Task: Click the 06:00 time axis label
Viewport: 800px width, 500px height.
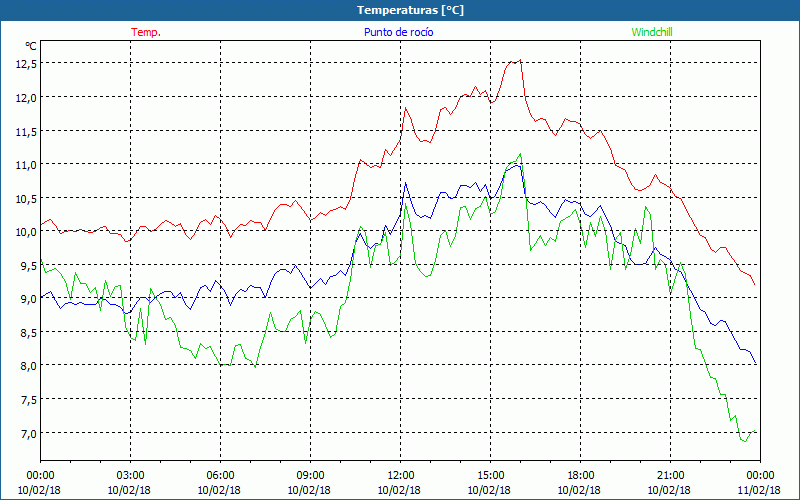Action: click(220, 475)
